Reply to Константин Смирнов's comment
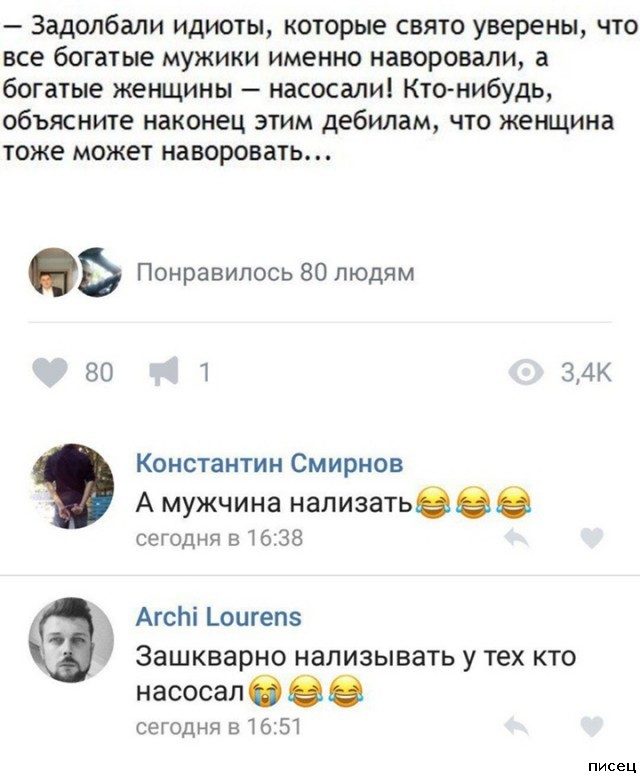 pyautogui.click(x=517, y=538)
